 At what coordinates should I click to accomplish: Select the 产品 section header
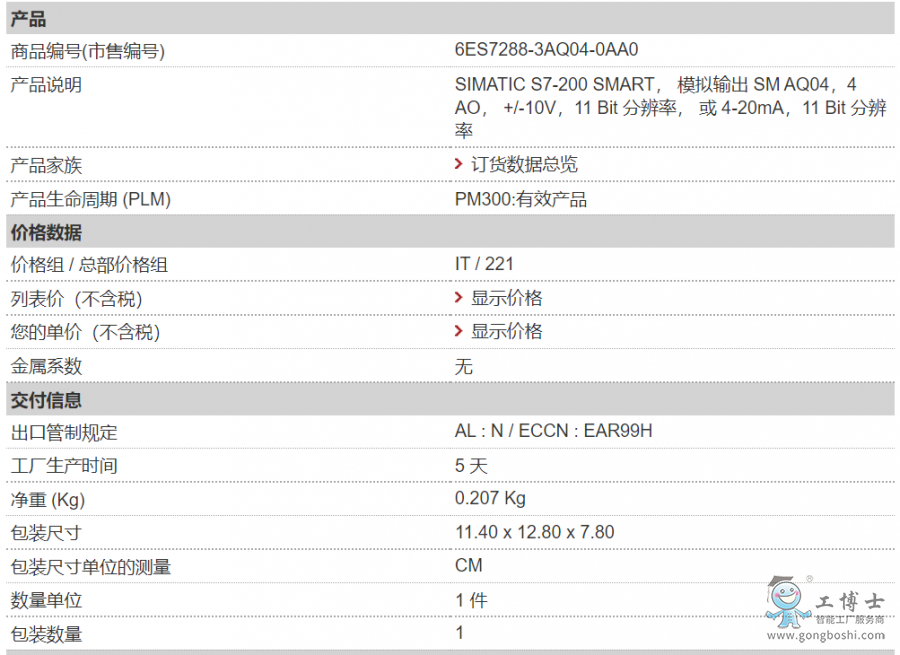(28, 20)
